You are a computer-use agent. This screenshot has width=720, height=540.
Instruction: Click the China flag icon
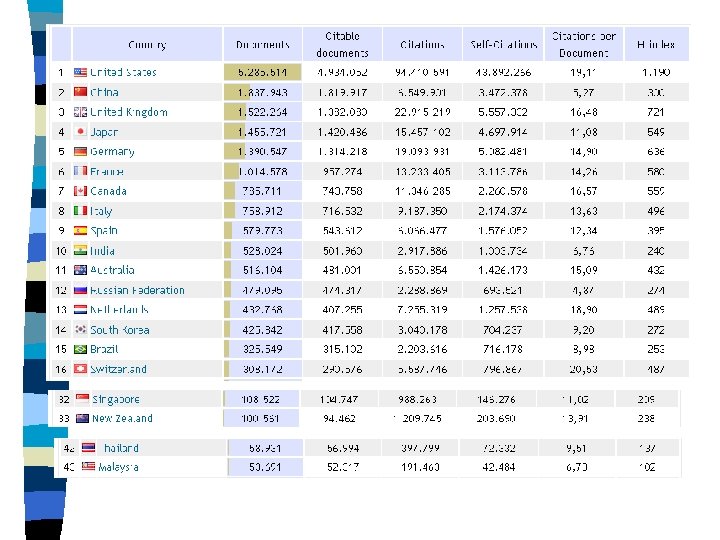click(80, 92)
